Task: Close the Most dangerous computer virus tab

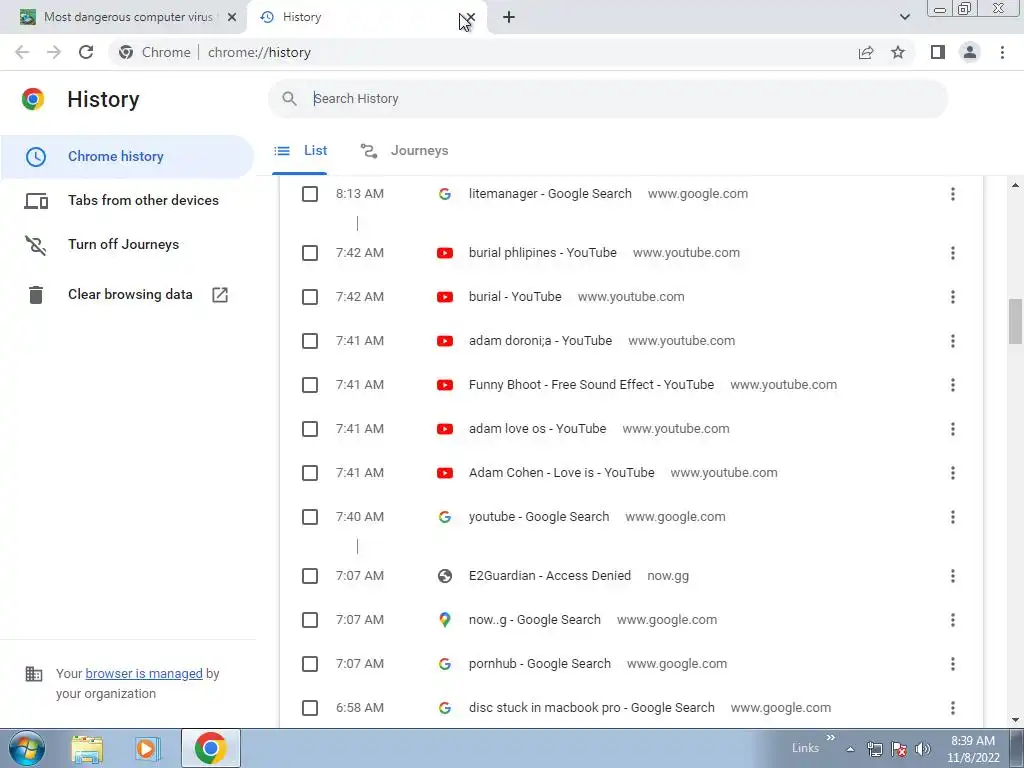Action: pyautogui.click(x=232, y=18)
